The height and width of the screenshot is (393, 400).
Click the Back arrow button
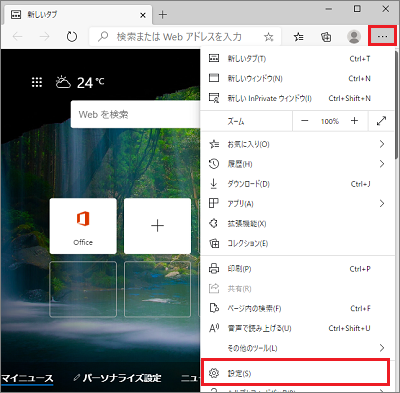pos(17,36)
